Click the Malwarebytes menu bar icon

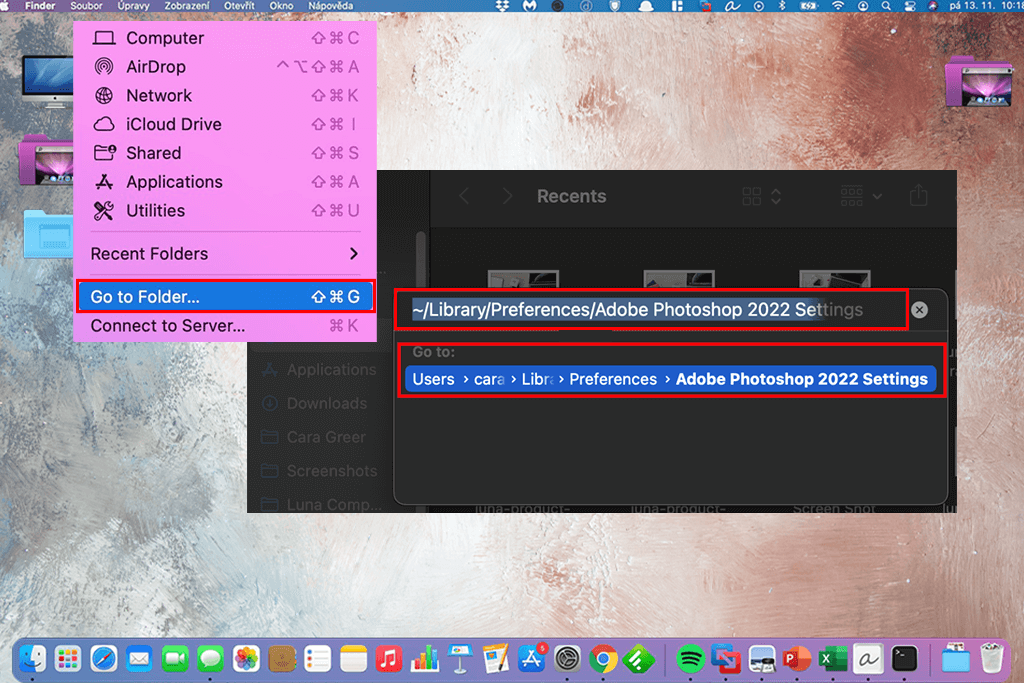[x=530, y=6]
